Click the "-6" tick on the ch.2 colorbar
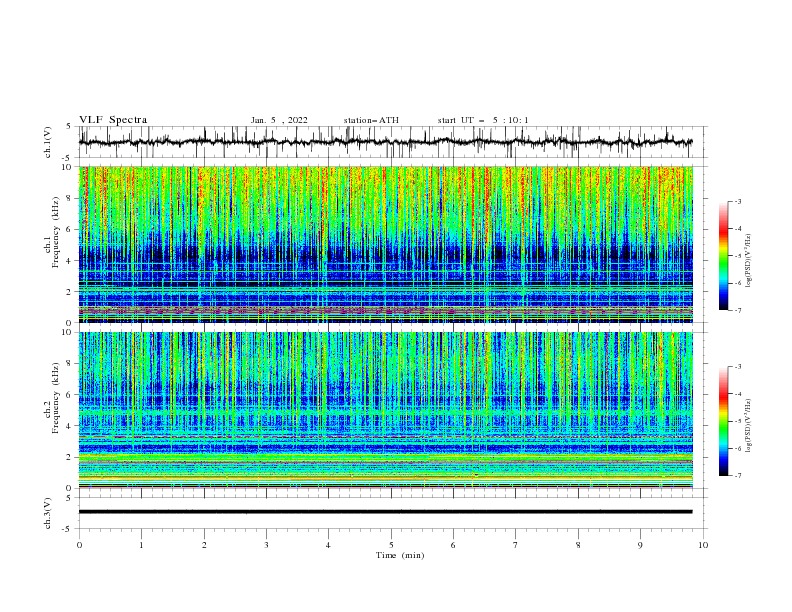 pos(737,448)
